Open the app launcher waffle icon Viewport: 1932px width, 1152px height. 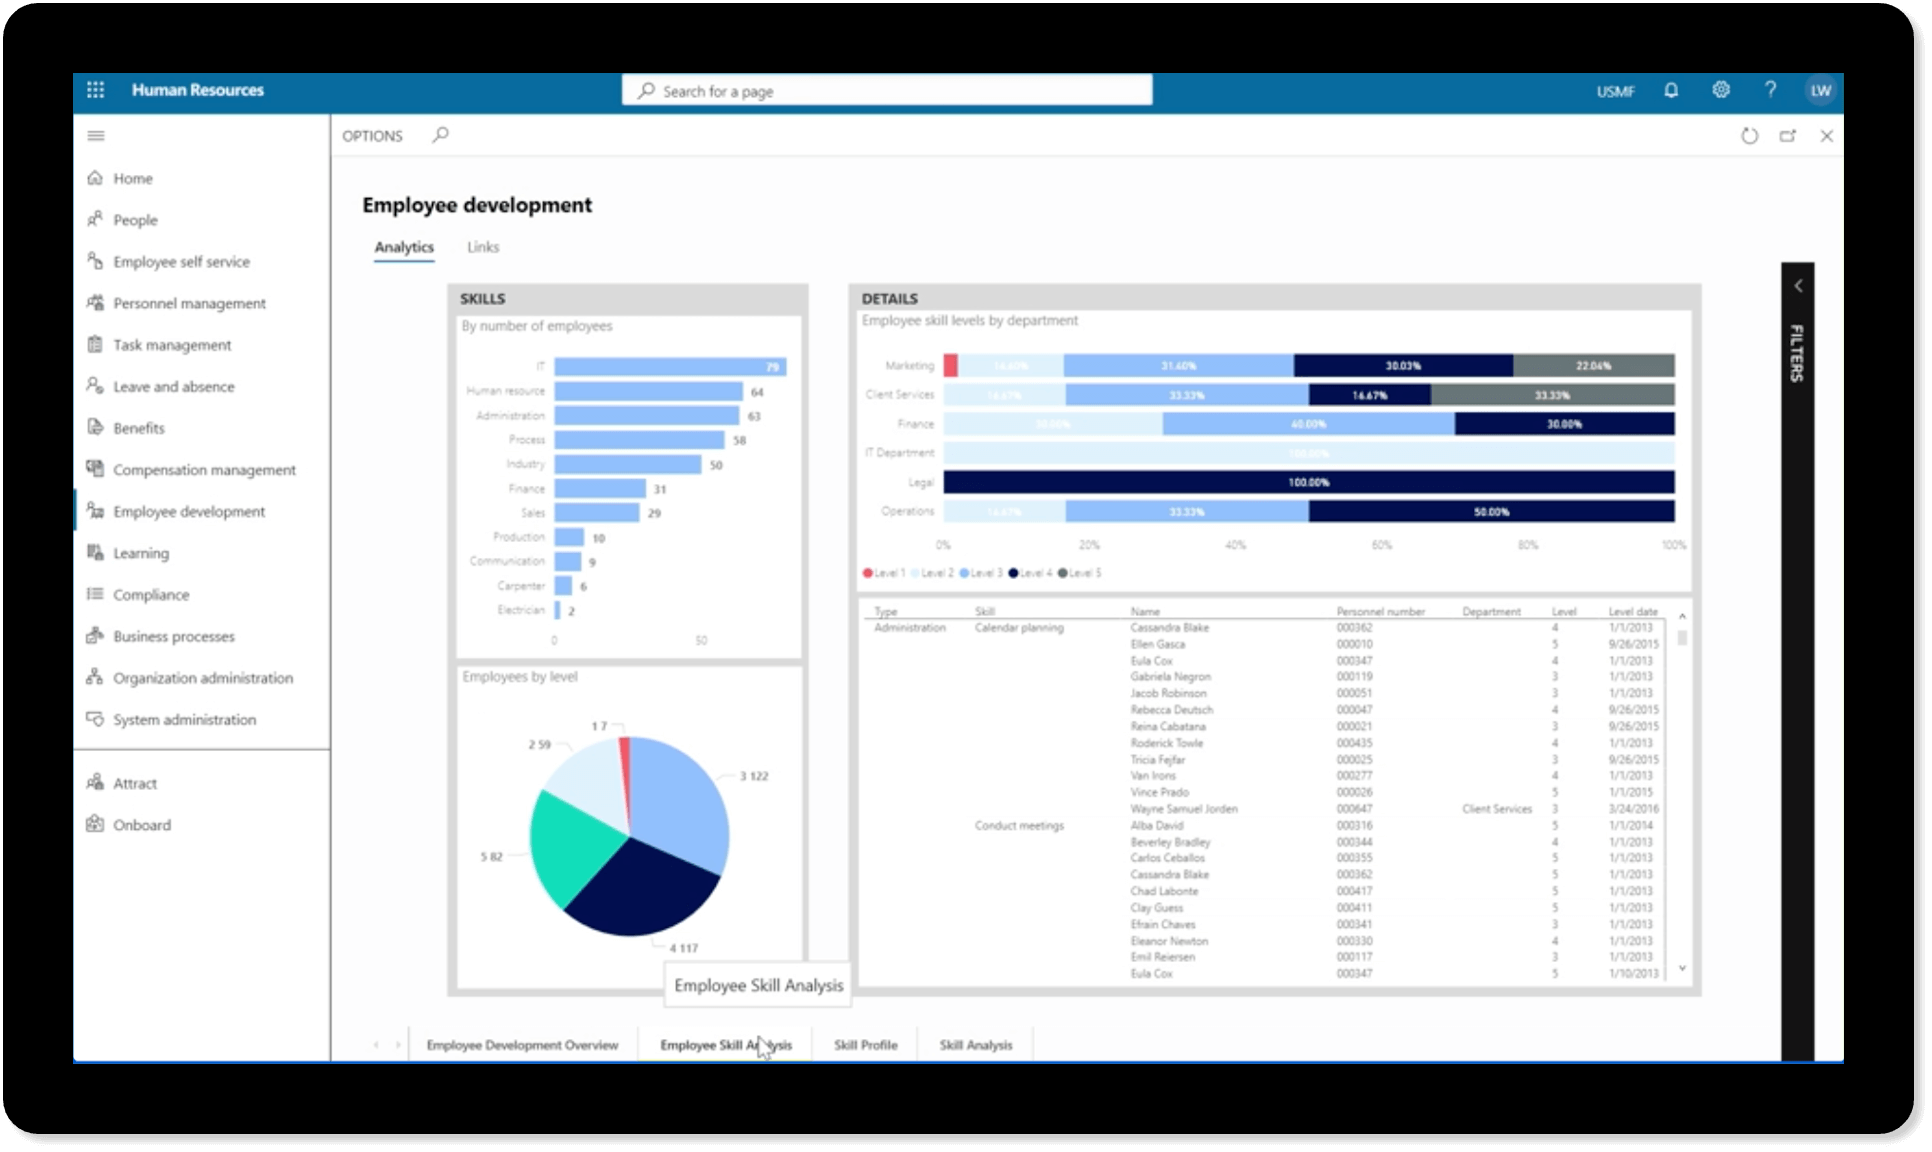point(95,90)
